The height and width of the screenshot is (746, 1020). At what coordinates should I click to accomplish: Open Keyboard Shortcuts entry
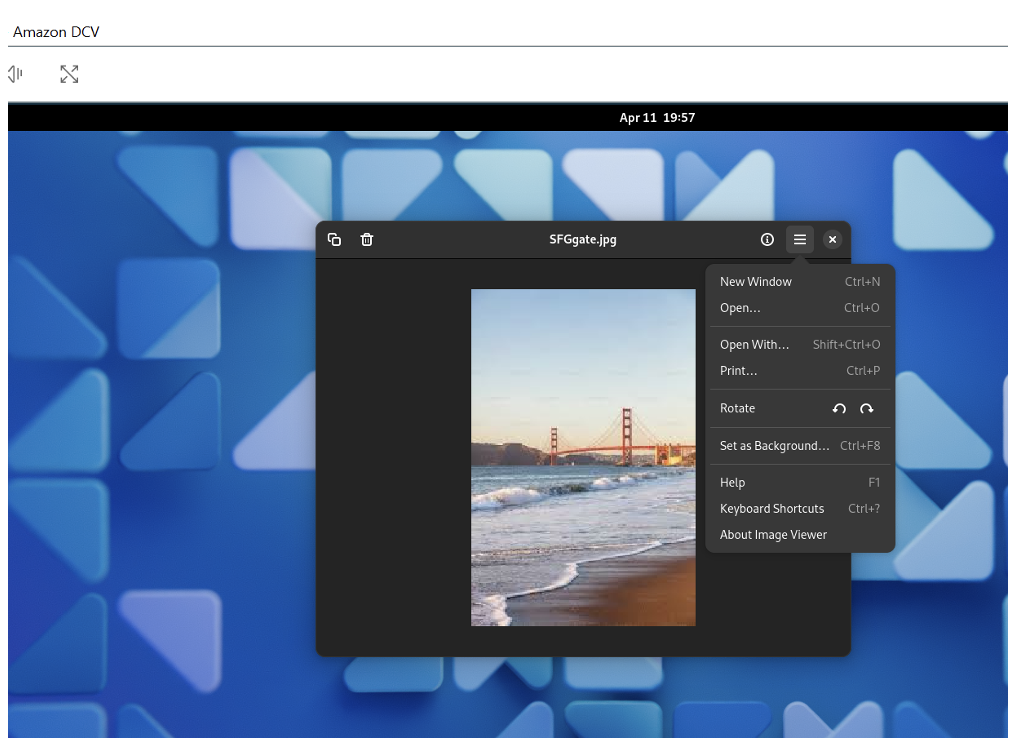pyautogui.click(x=772, y=509)
